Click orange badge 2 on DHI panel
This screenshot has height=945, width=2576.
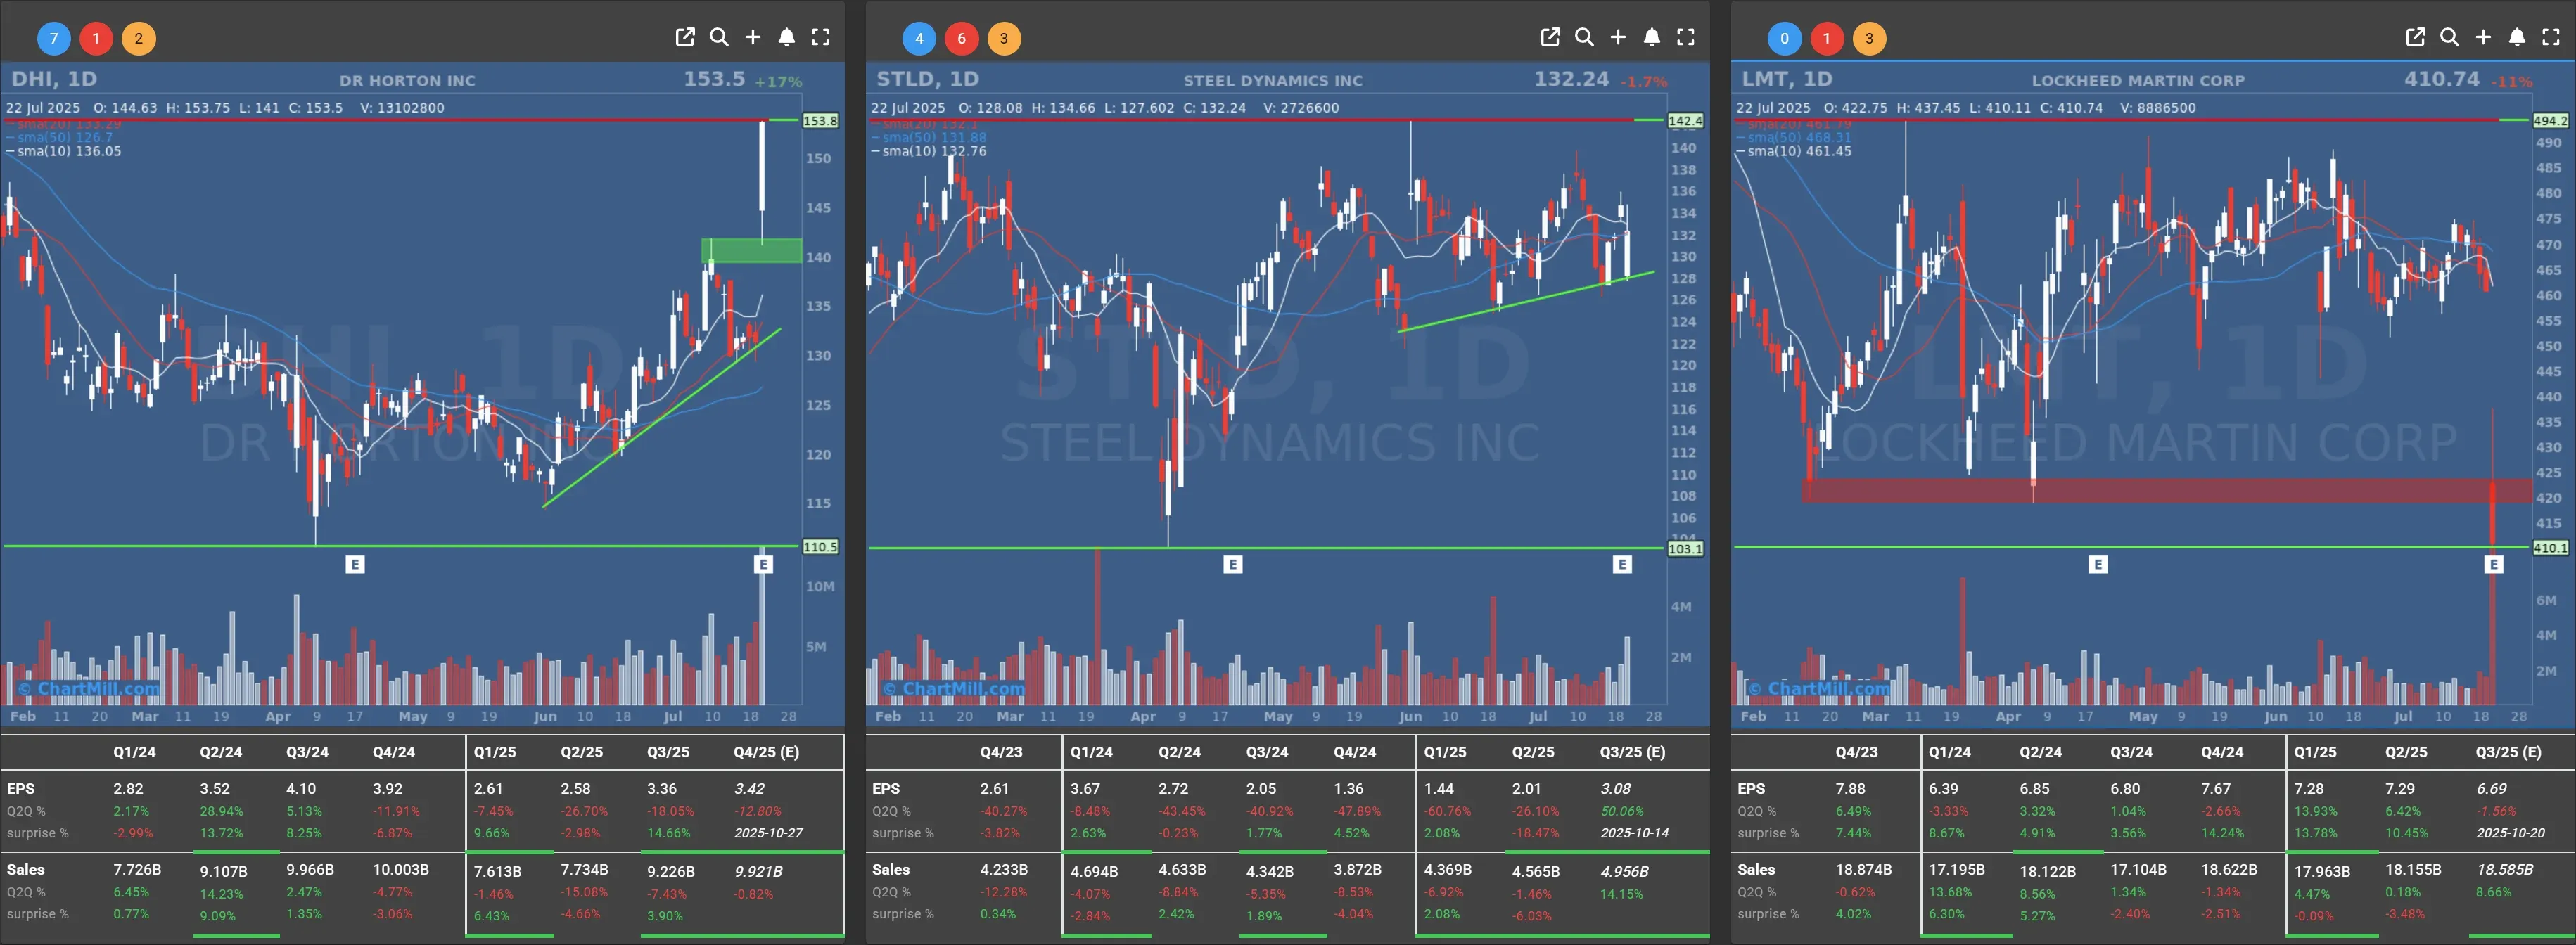pyautogui.click(x=139, y=39)
